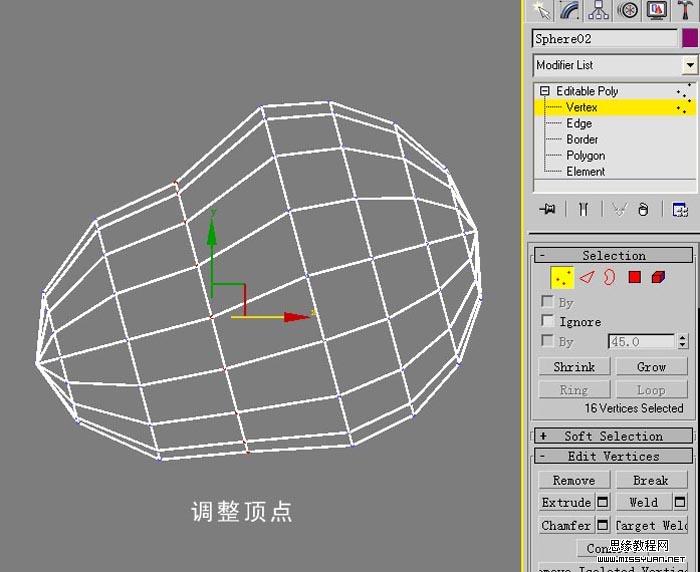Click the "16 Vertices Selected" status text
Viewport: 700px width, 572px height.
click(634, 408)
